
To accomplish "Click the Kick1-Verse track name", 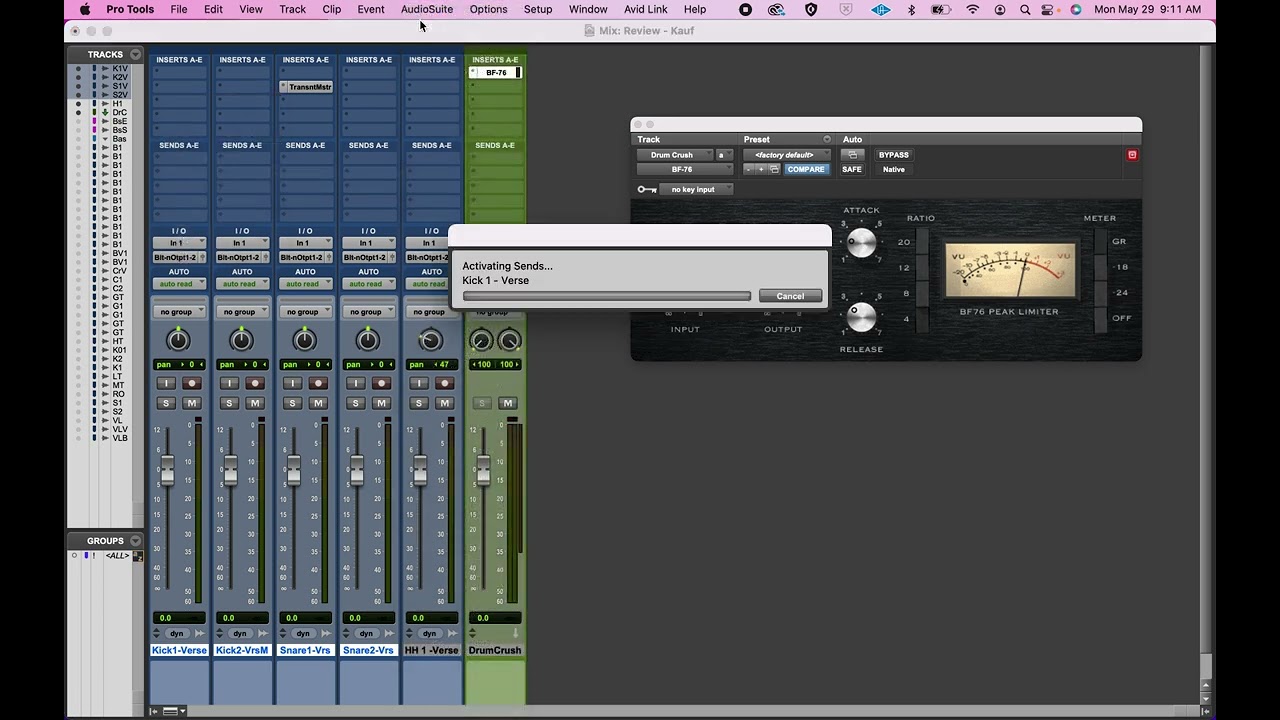I will click(179, 650).
